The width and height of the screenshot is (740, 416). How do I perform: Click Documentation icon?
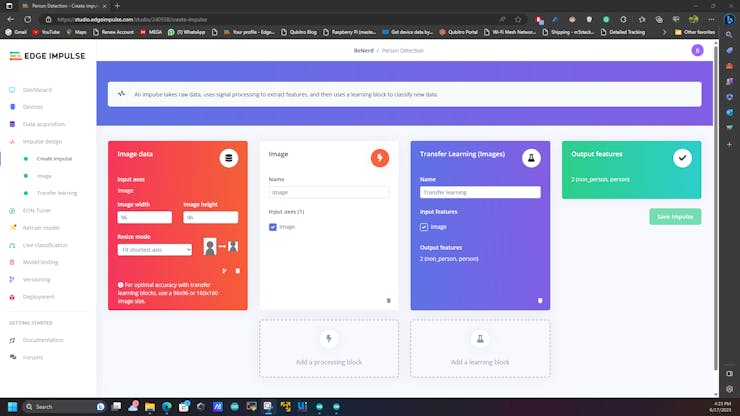pos(12,340)
